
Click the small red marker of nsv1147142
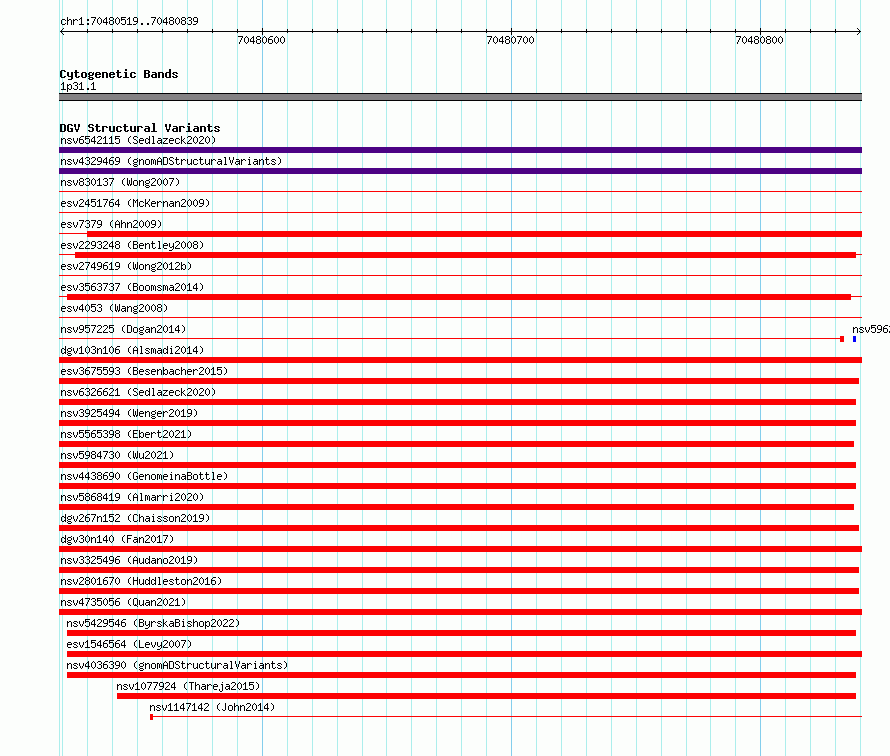[x=152, y=717]
